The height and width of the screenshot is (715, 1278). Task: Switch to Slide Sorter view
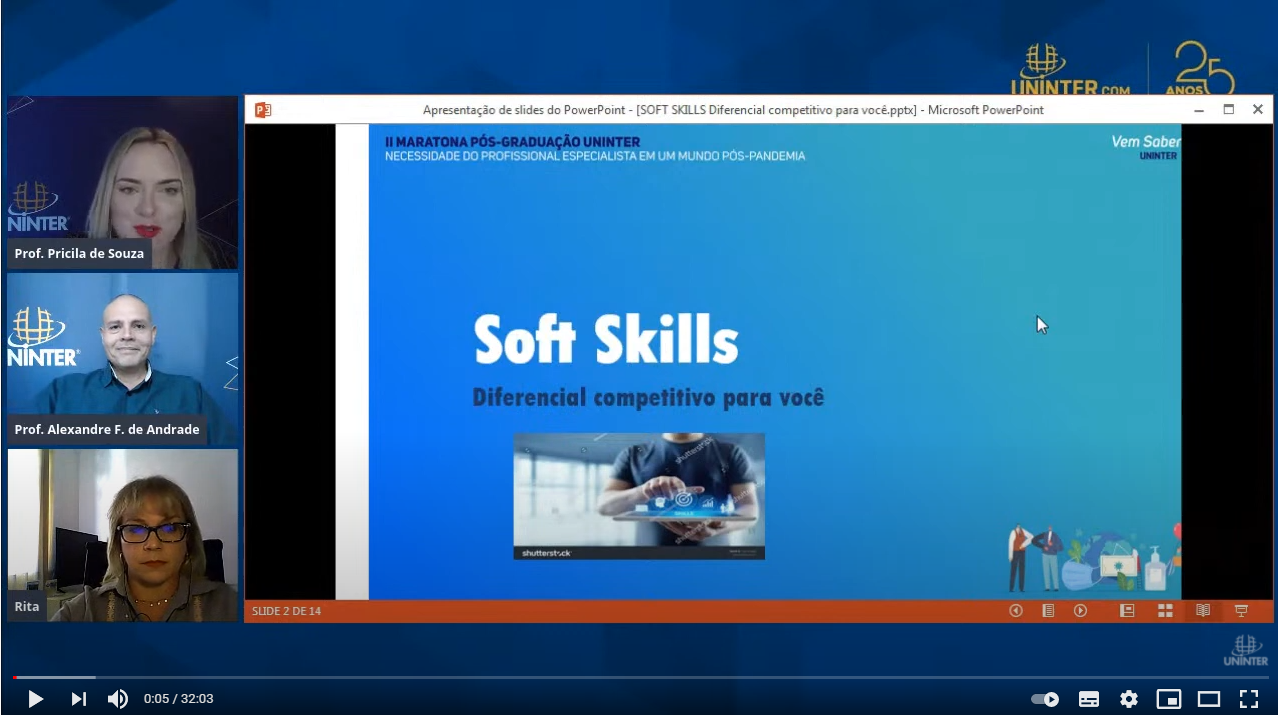click(1165, 610)
